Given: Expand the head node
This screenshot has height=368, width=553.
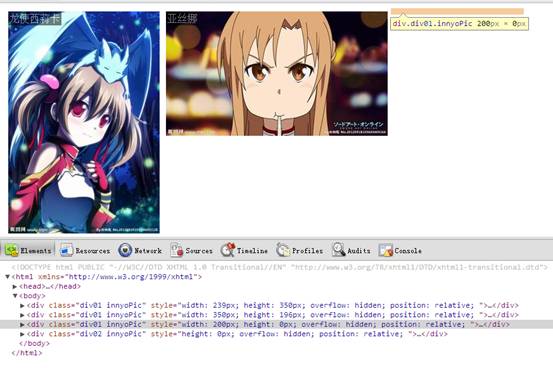Looking at the screenshot, I should pos(15,286).
